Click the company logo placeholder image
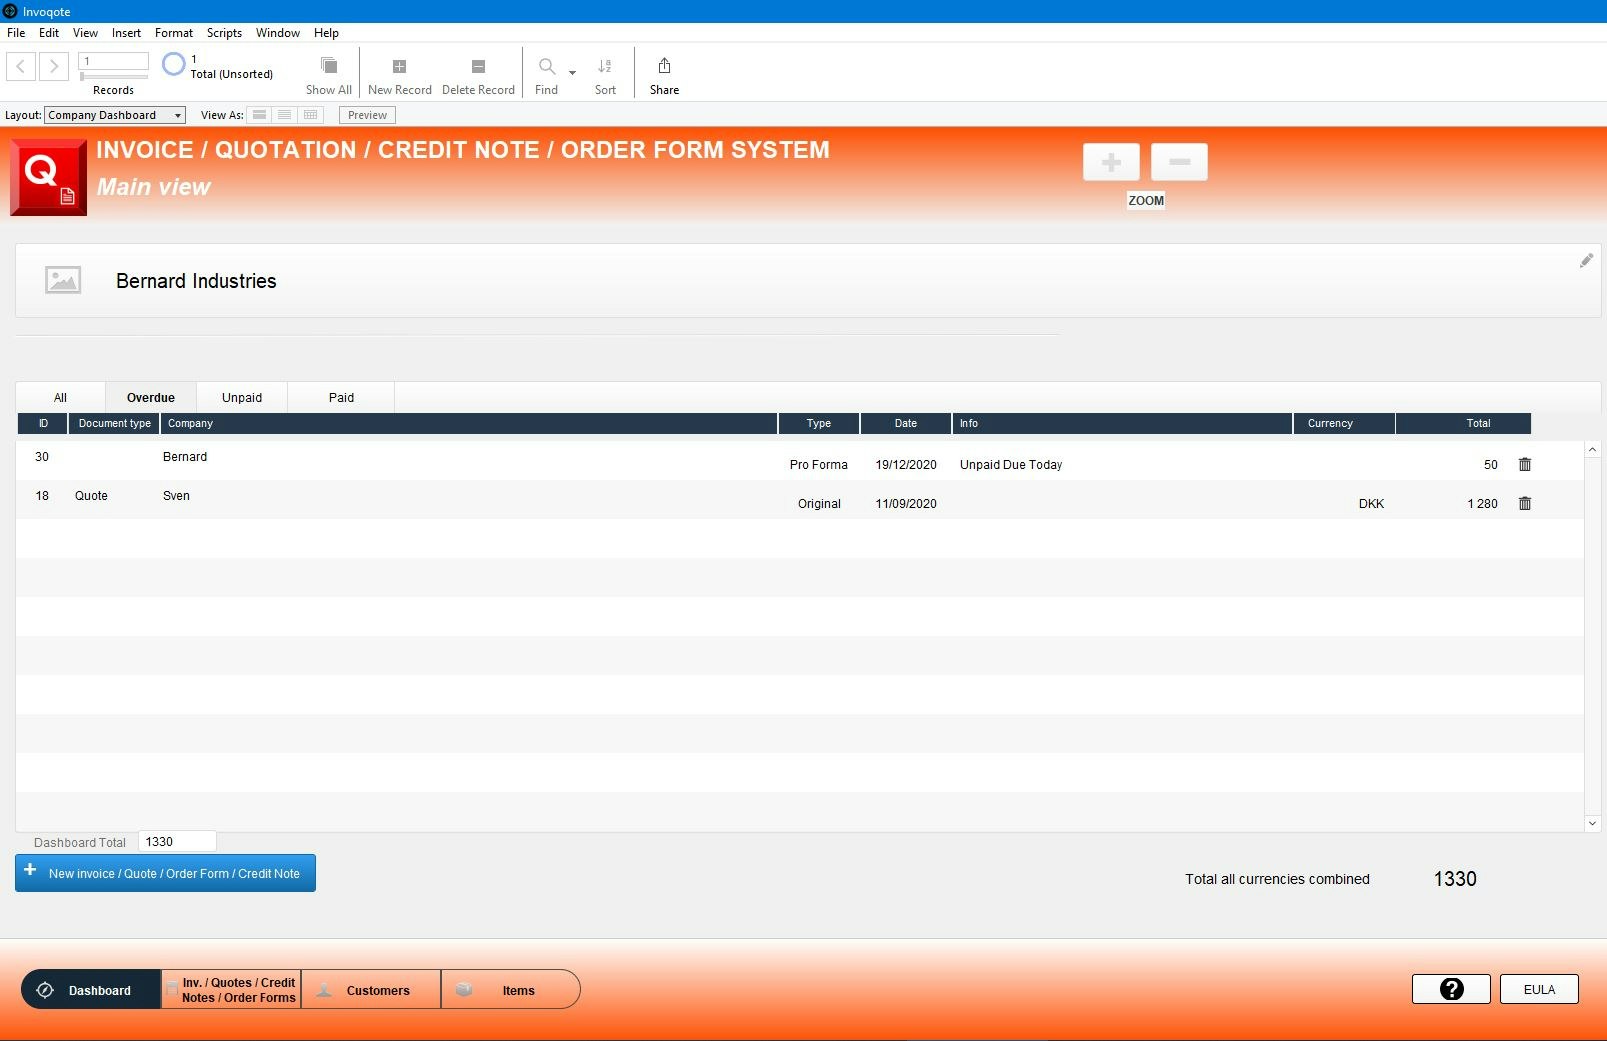This screenshot has width=1607, height=1041. pyautogui.click(x=63, y=280)
